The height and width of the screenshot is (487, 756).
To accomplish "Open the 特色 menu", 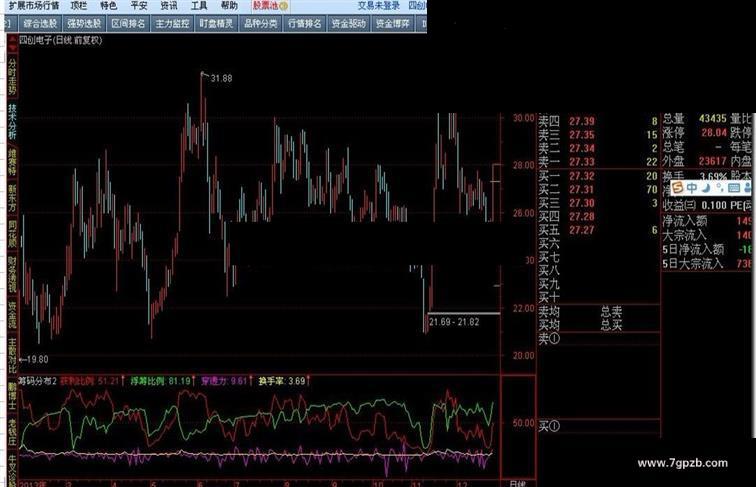I will (108, 6).
